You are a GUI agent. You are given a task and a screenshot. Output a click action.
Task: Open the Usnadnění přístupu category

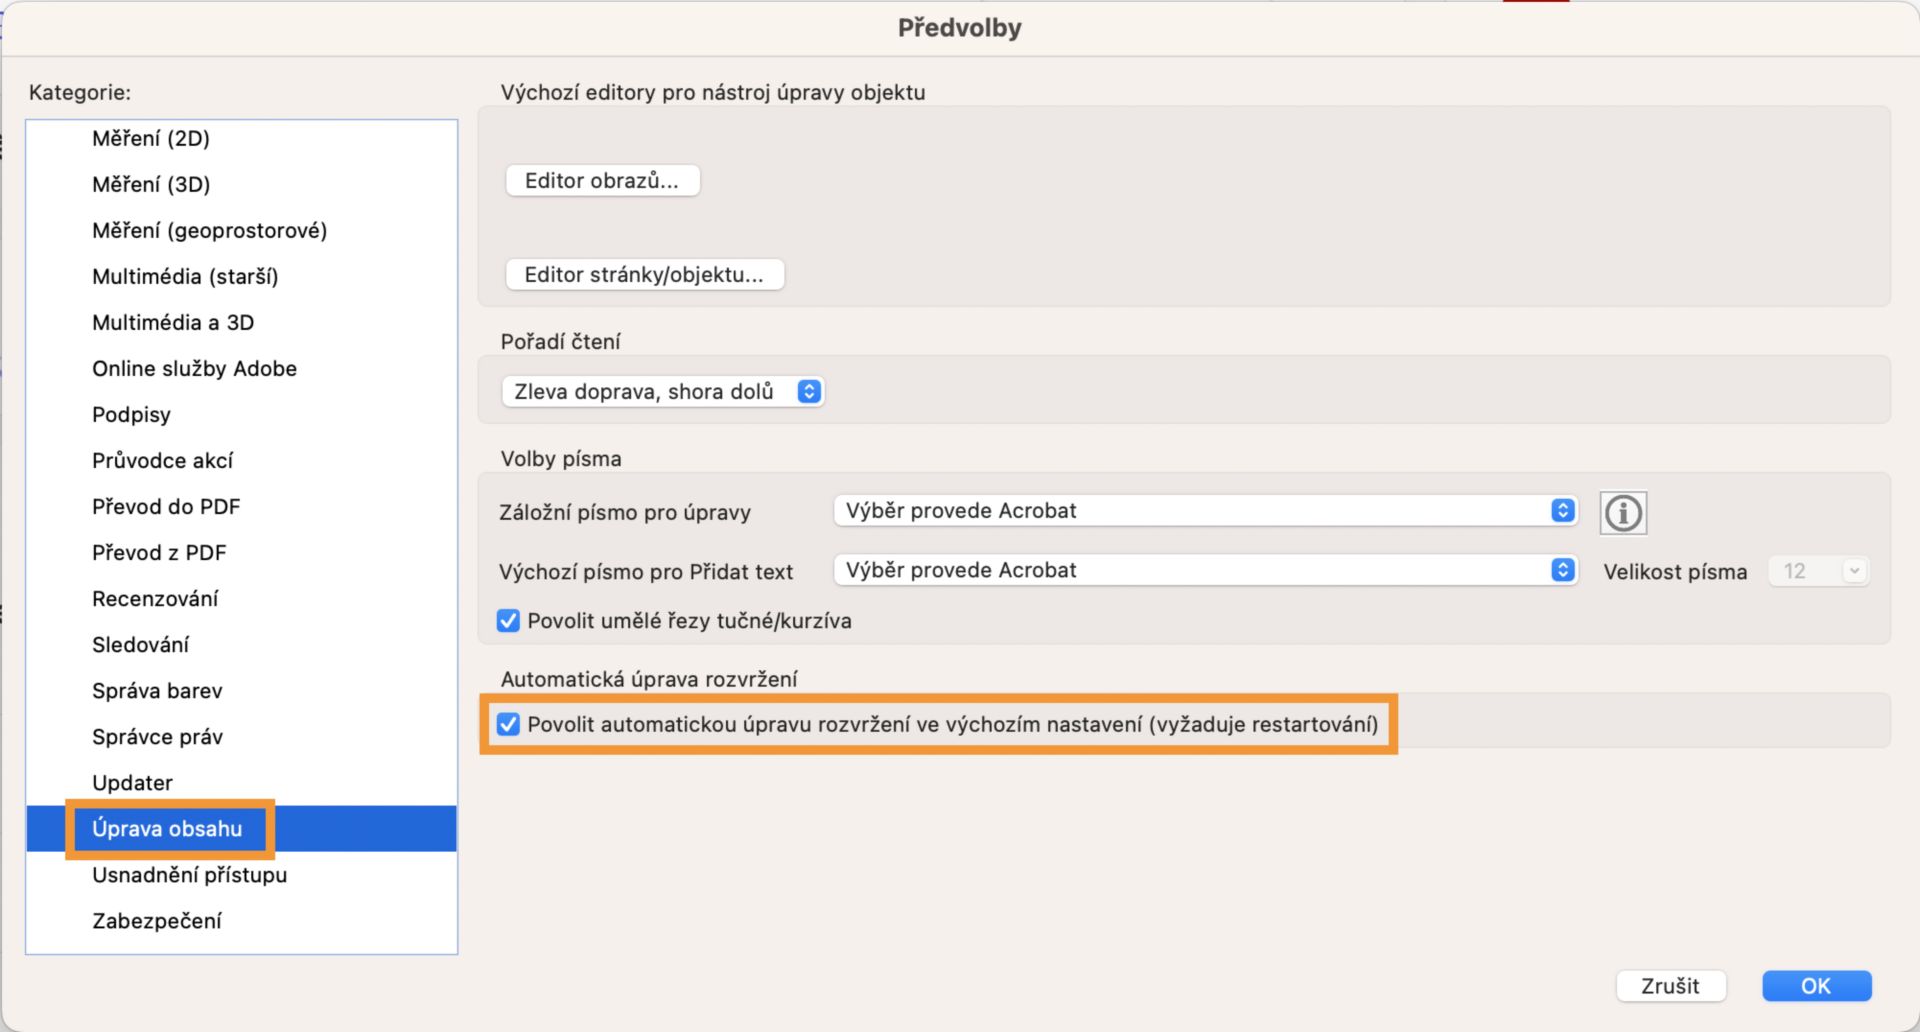point(189,875)
